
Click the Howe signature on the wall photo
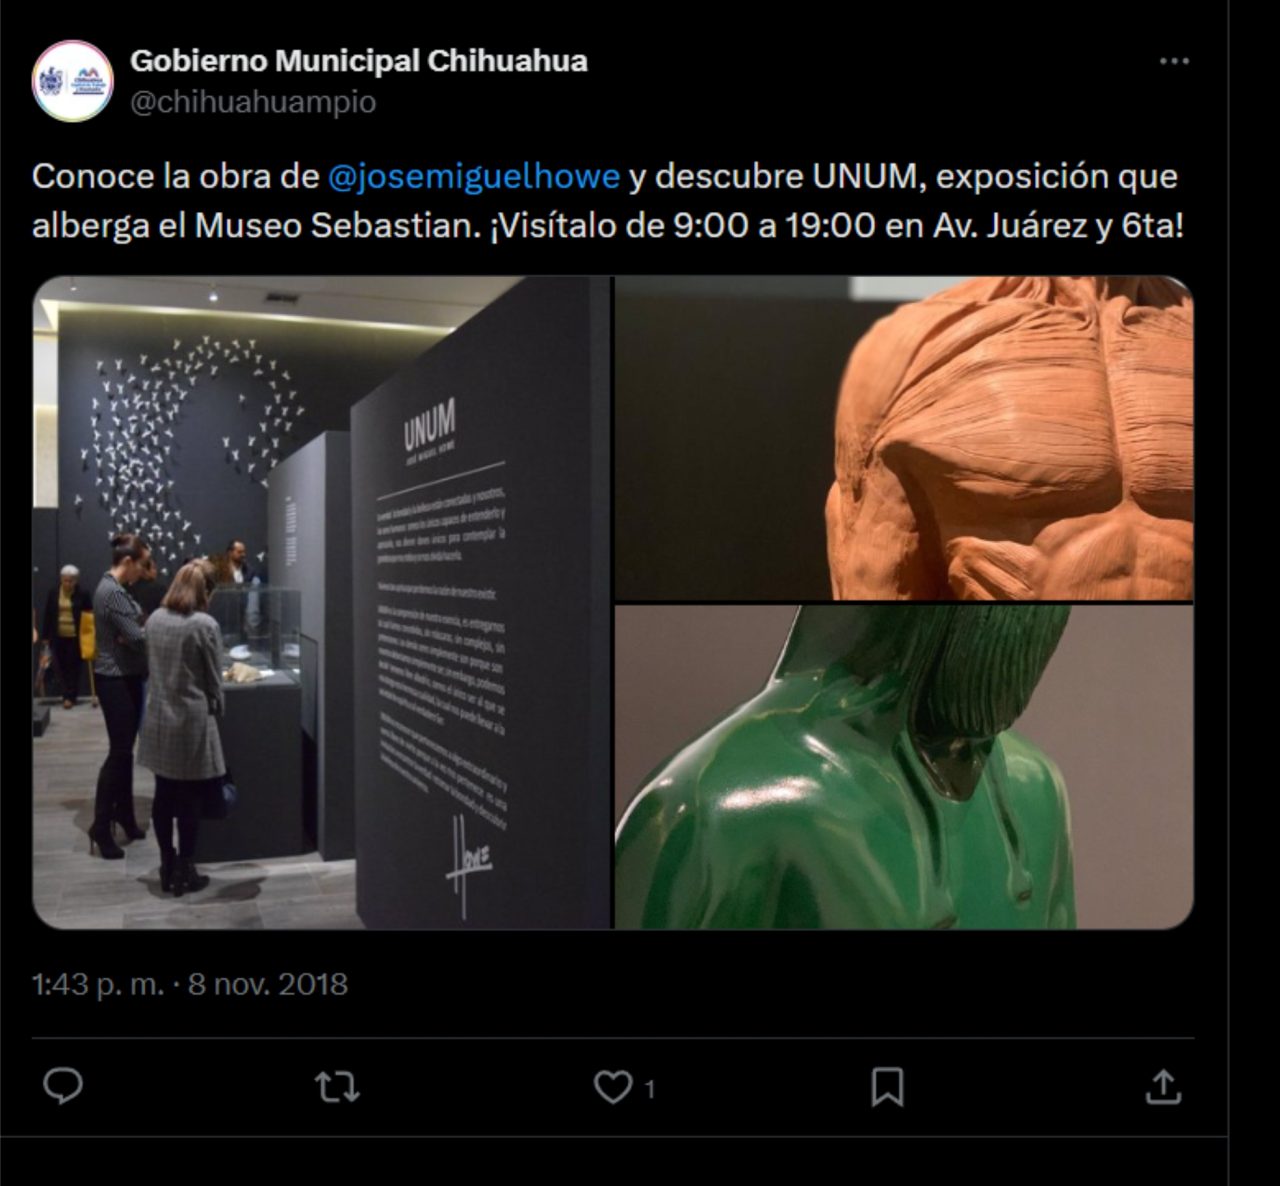pos(468,862)
